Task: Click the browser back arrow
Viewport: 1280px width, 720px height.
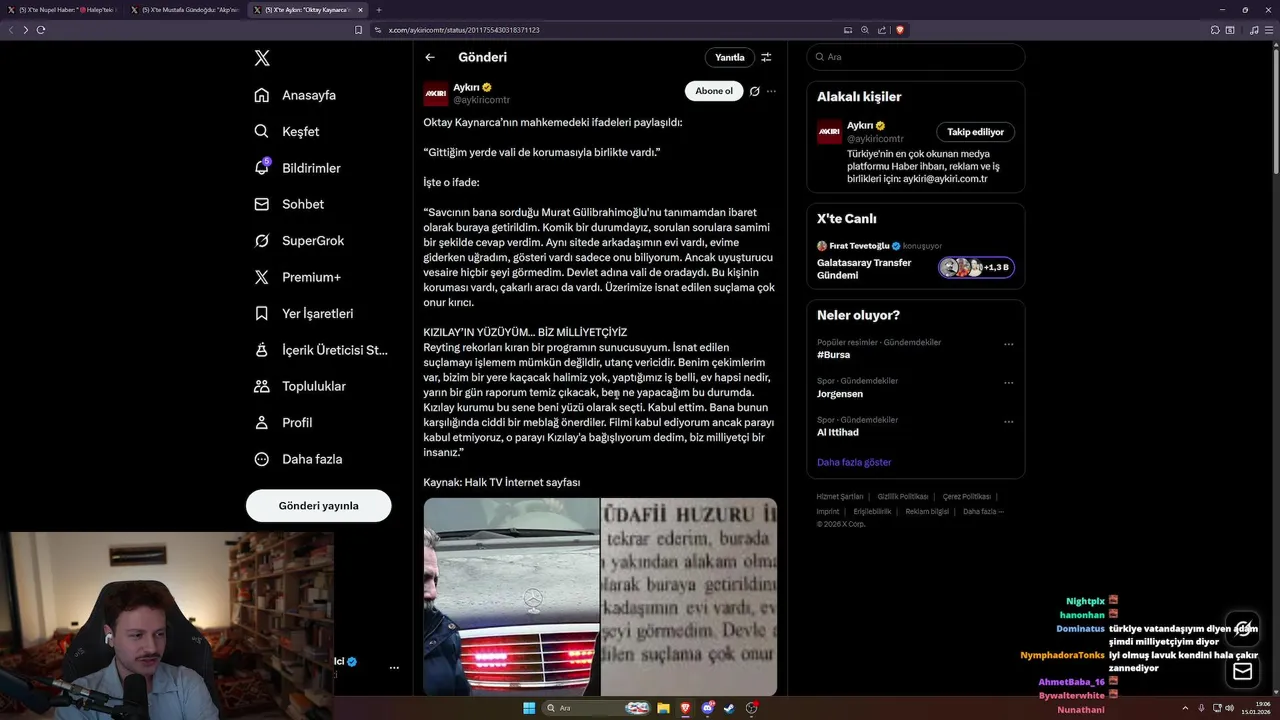Action: pyautogui.click(x=11, y=30)
